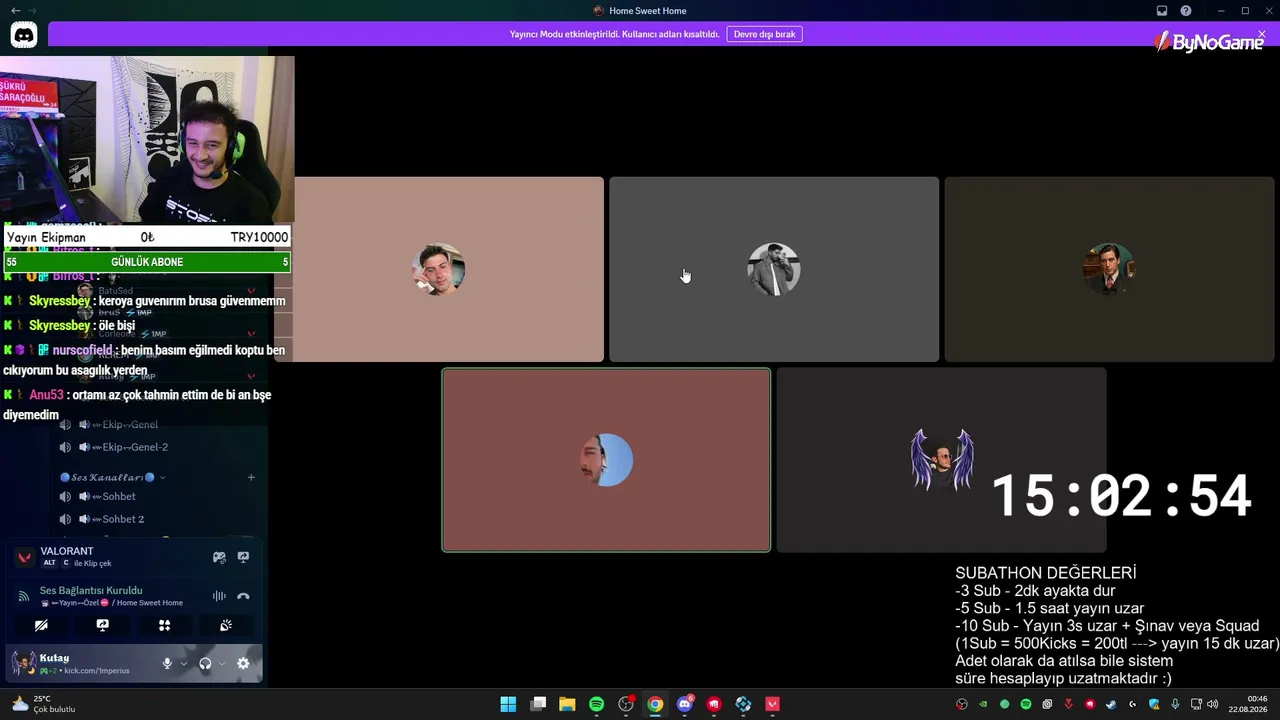The height and width of the screenshot is (720, 1280).
Task: Click 'Devre dışı bırak' to disable streamer mode
Action: coord(764,34)
